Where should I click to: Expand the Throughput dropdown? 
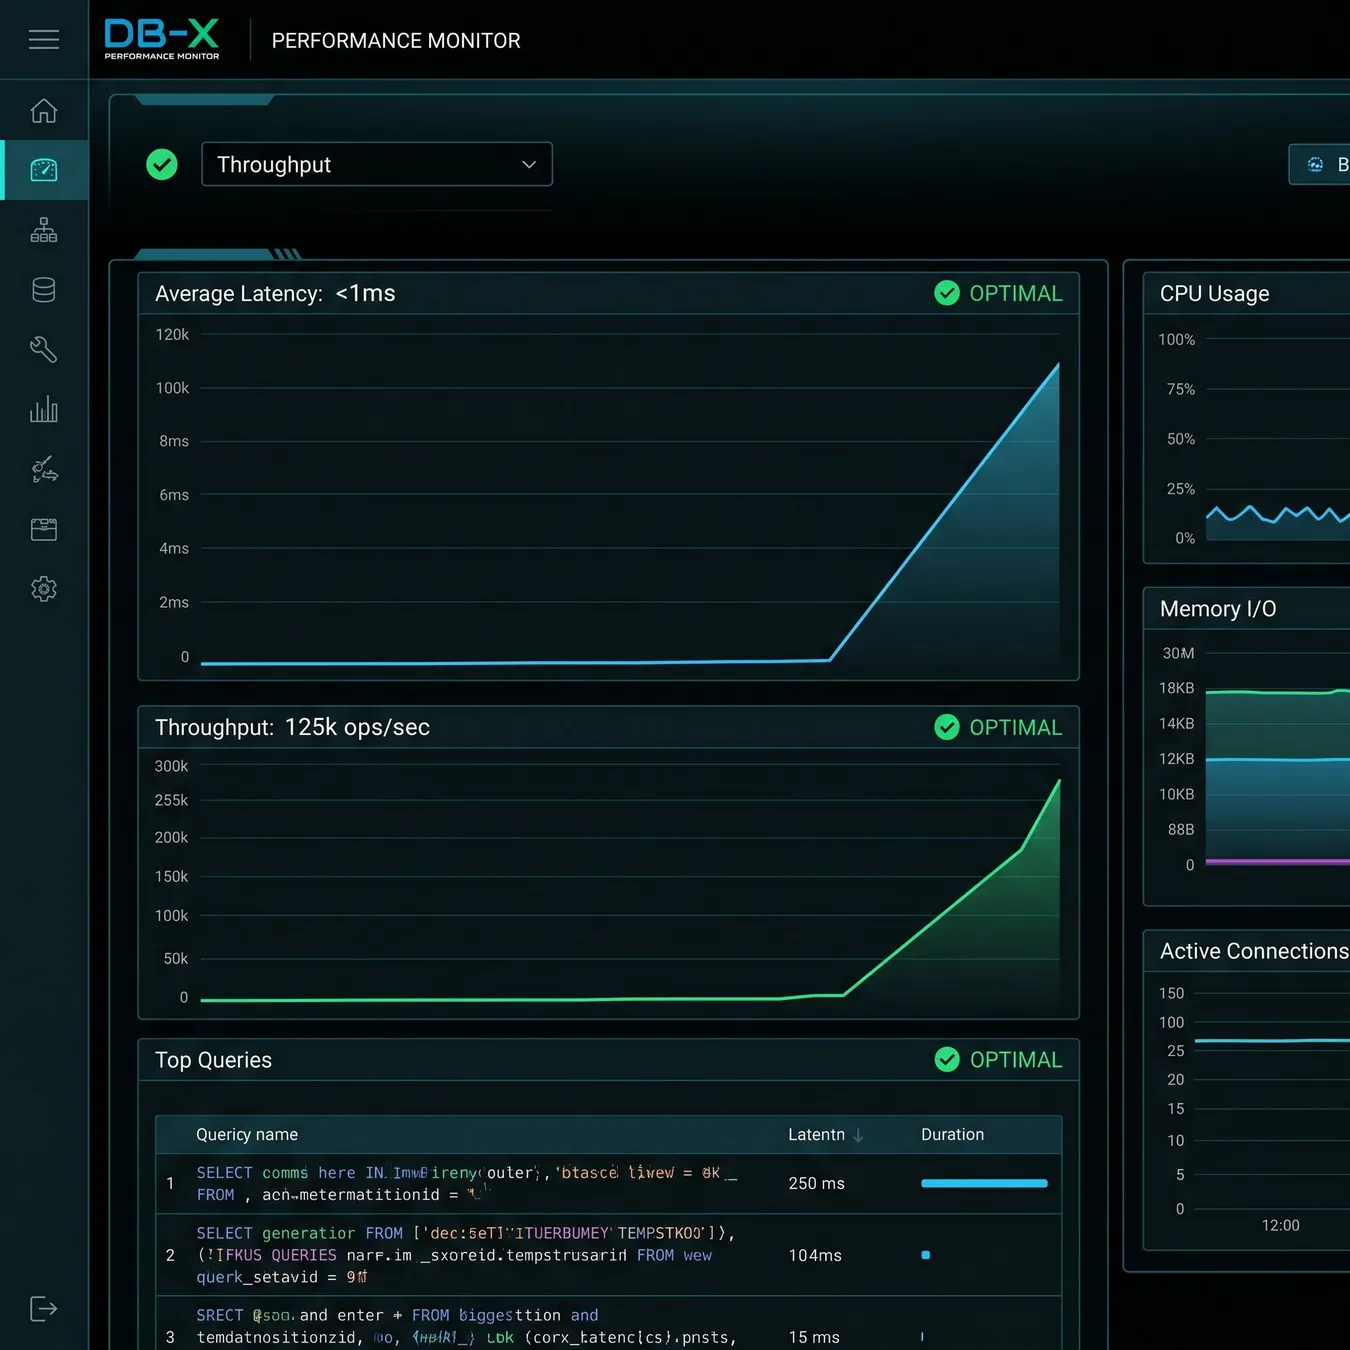pyautogui.click(x=377, y=164)
